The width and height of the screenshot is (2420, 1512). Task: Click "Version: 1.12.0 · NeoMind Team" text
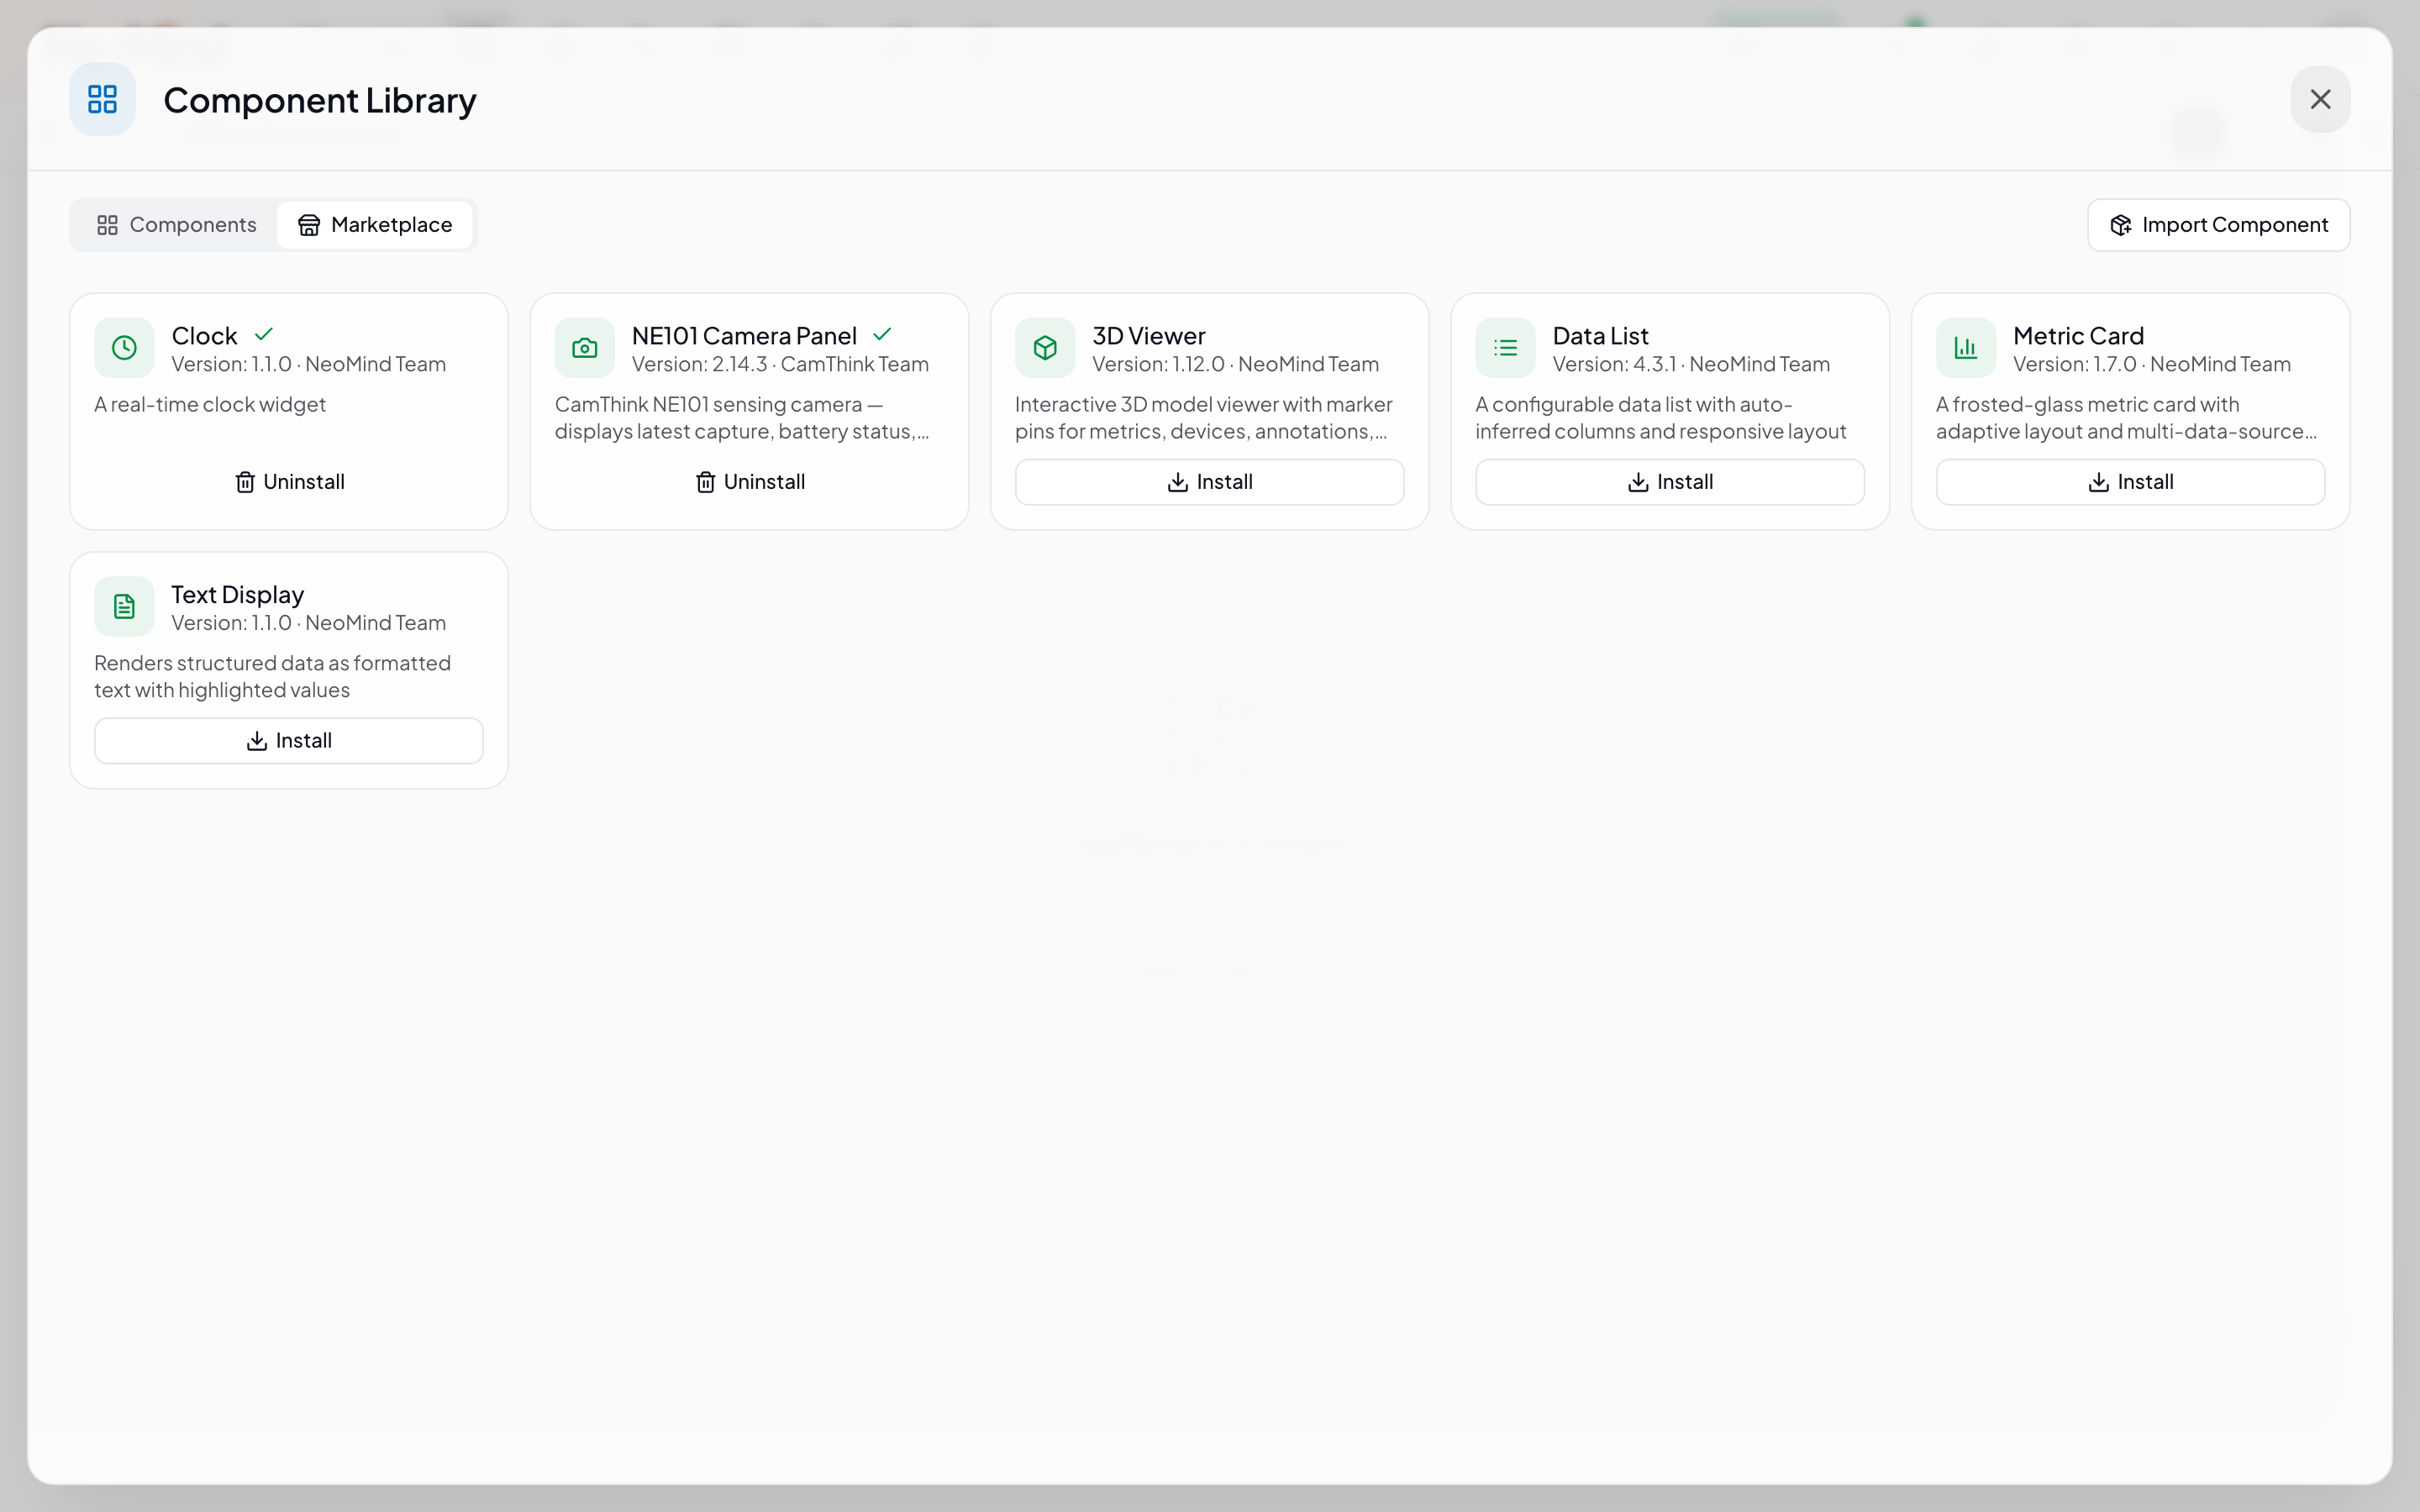click(x=1235, y=364)
